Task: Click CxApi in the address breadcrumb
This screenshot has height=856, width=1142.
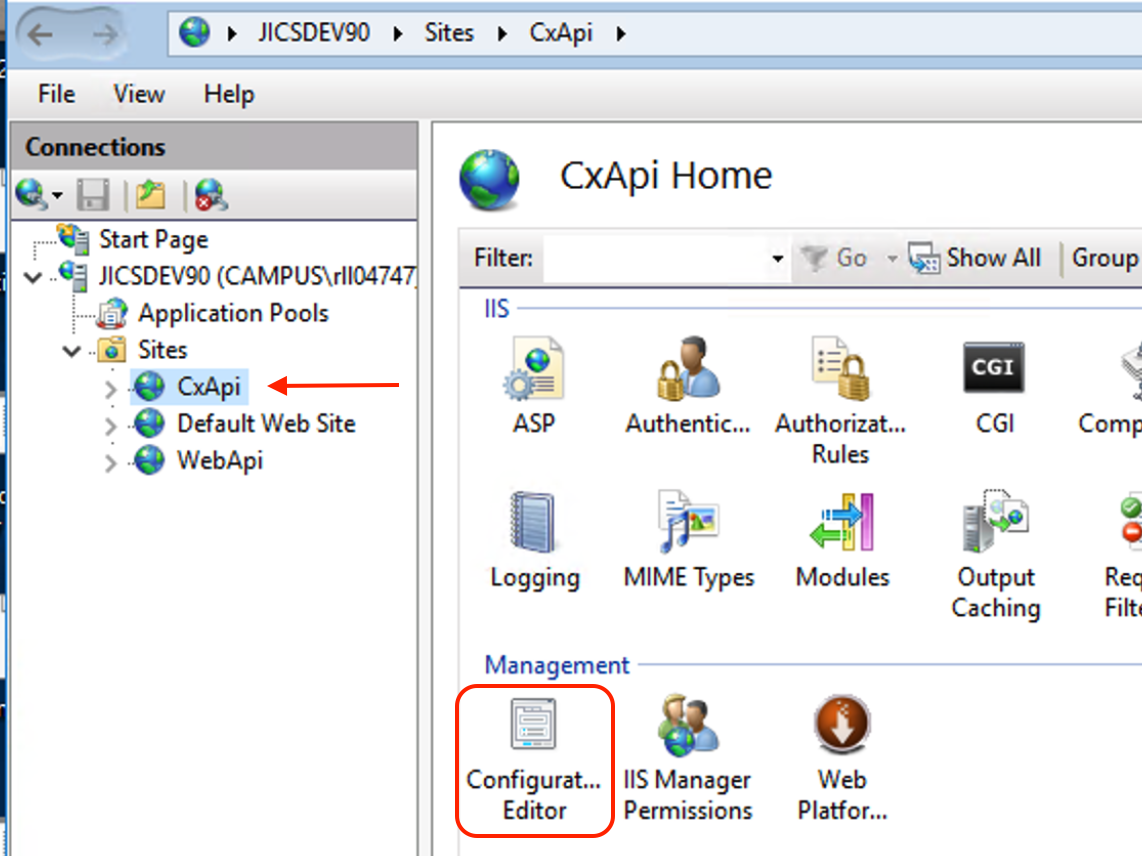Action: [561, 34]
